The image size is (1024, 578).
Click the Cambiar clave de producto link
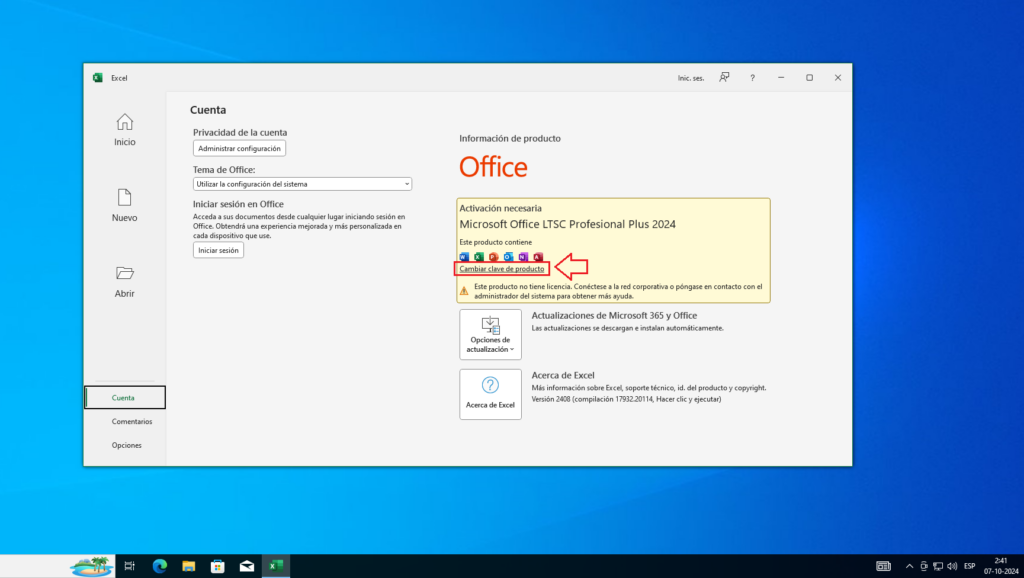click(x=502, y=269)
